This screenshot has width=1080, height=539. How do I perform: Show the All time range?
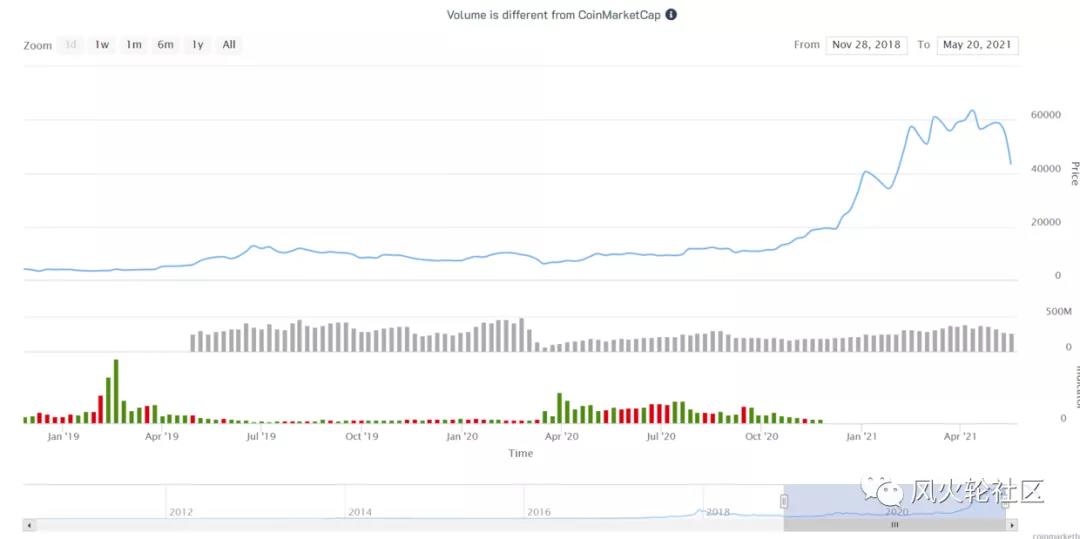coord(229,45)
